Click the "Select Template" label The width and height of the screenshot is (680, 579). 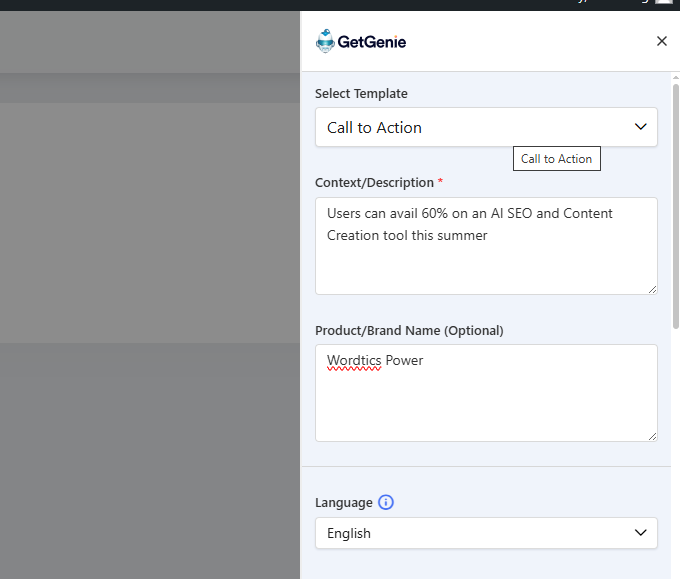pyautogui.click(x=361, y=94)
